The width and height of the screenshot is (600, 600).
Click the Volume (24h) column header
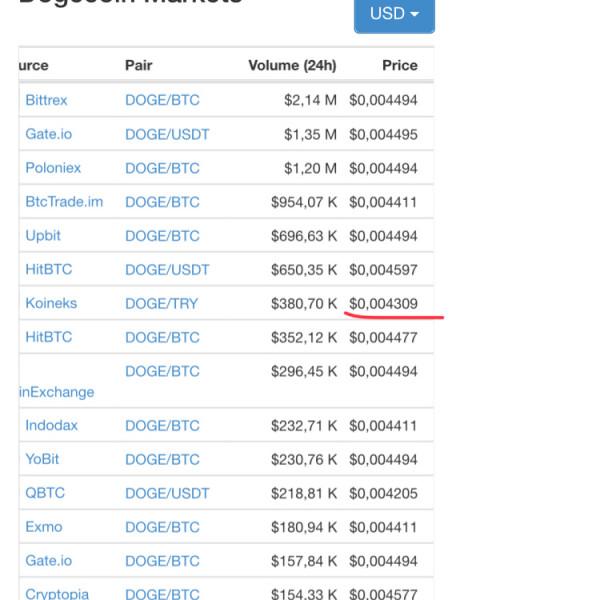pos(292,66)
